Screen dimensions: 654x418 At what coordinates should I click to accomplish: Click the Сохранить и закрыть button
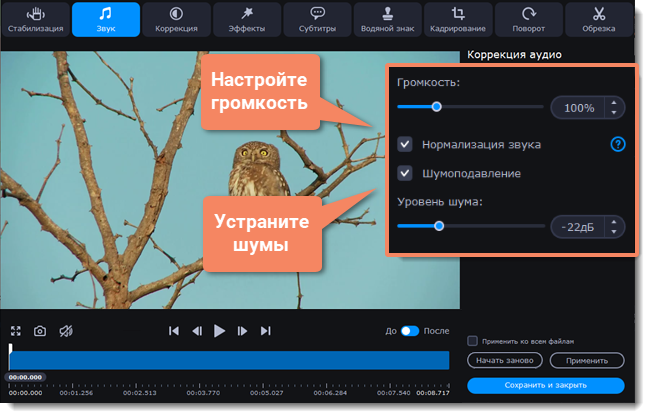[x=545, y=385]
